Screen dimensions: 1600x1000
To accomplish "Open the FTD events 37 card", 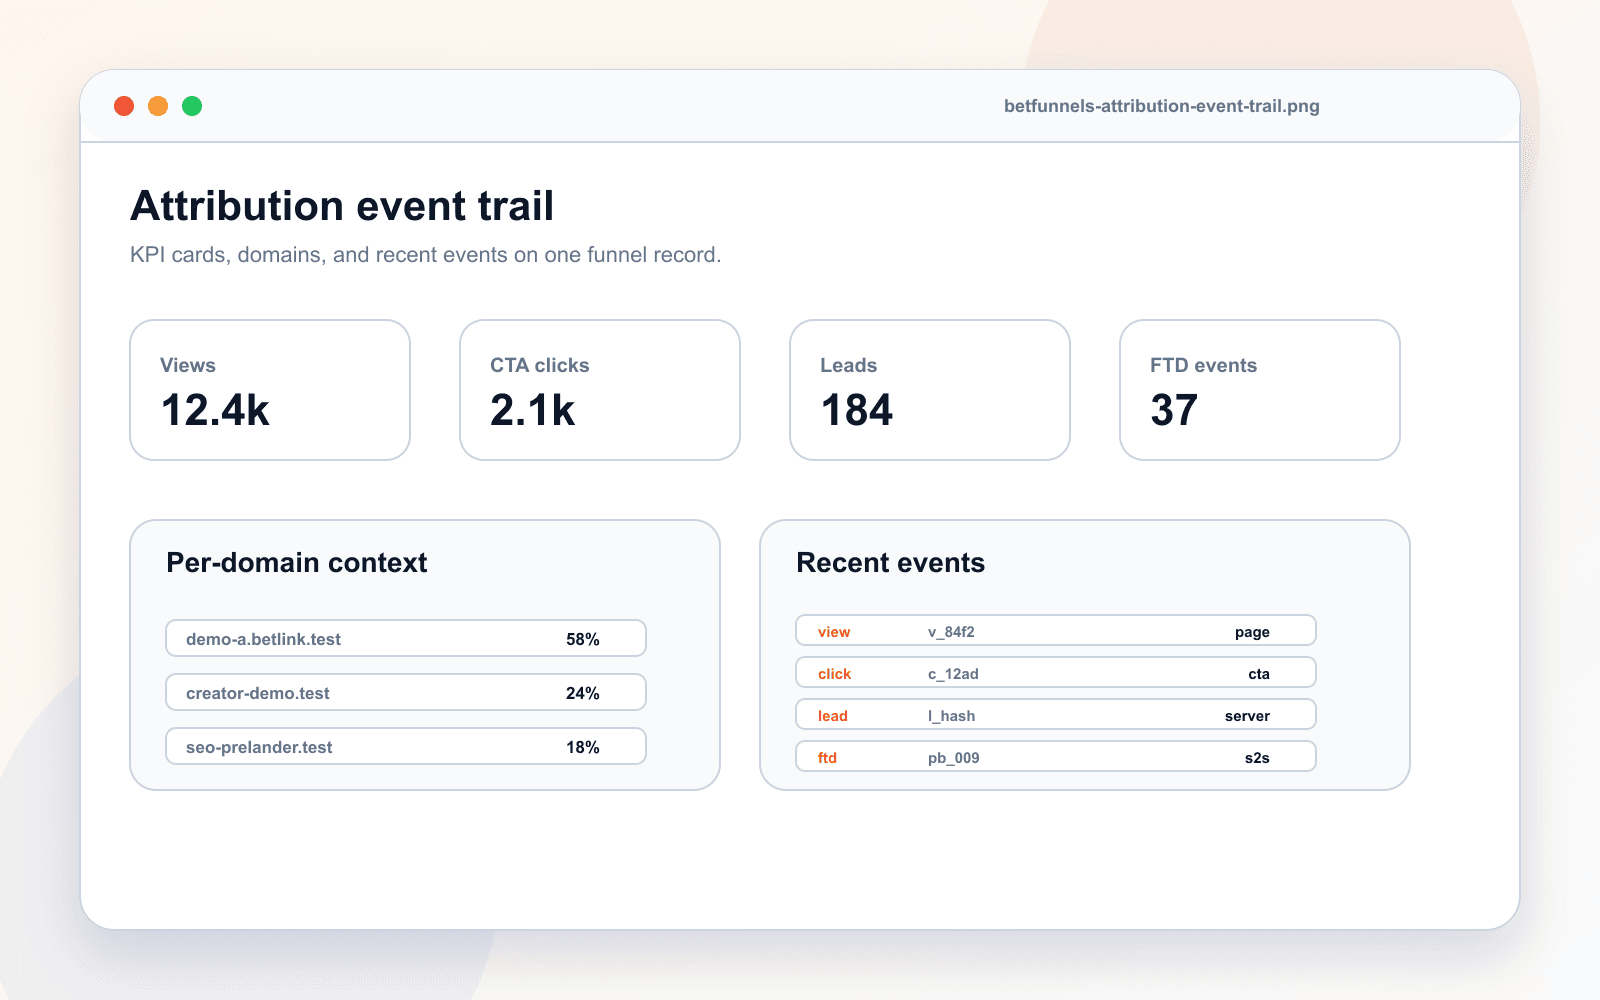I will point(1260,390).
